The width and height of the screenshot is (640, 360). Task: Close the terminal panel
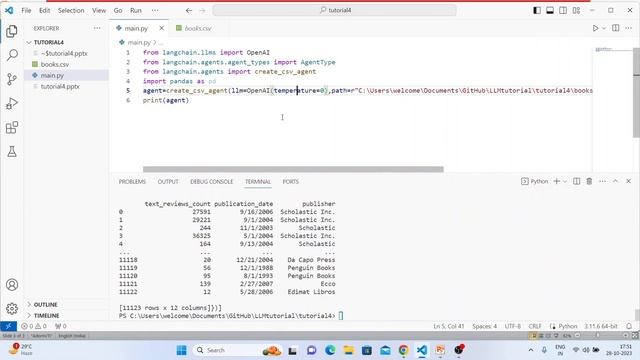pyautogui.click(x=629, y=181)
